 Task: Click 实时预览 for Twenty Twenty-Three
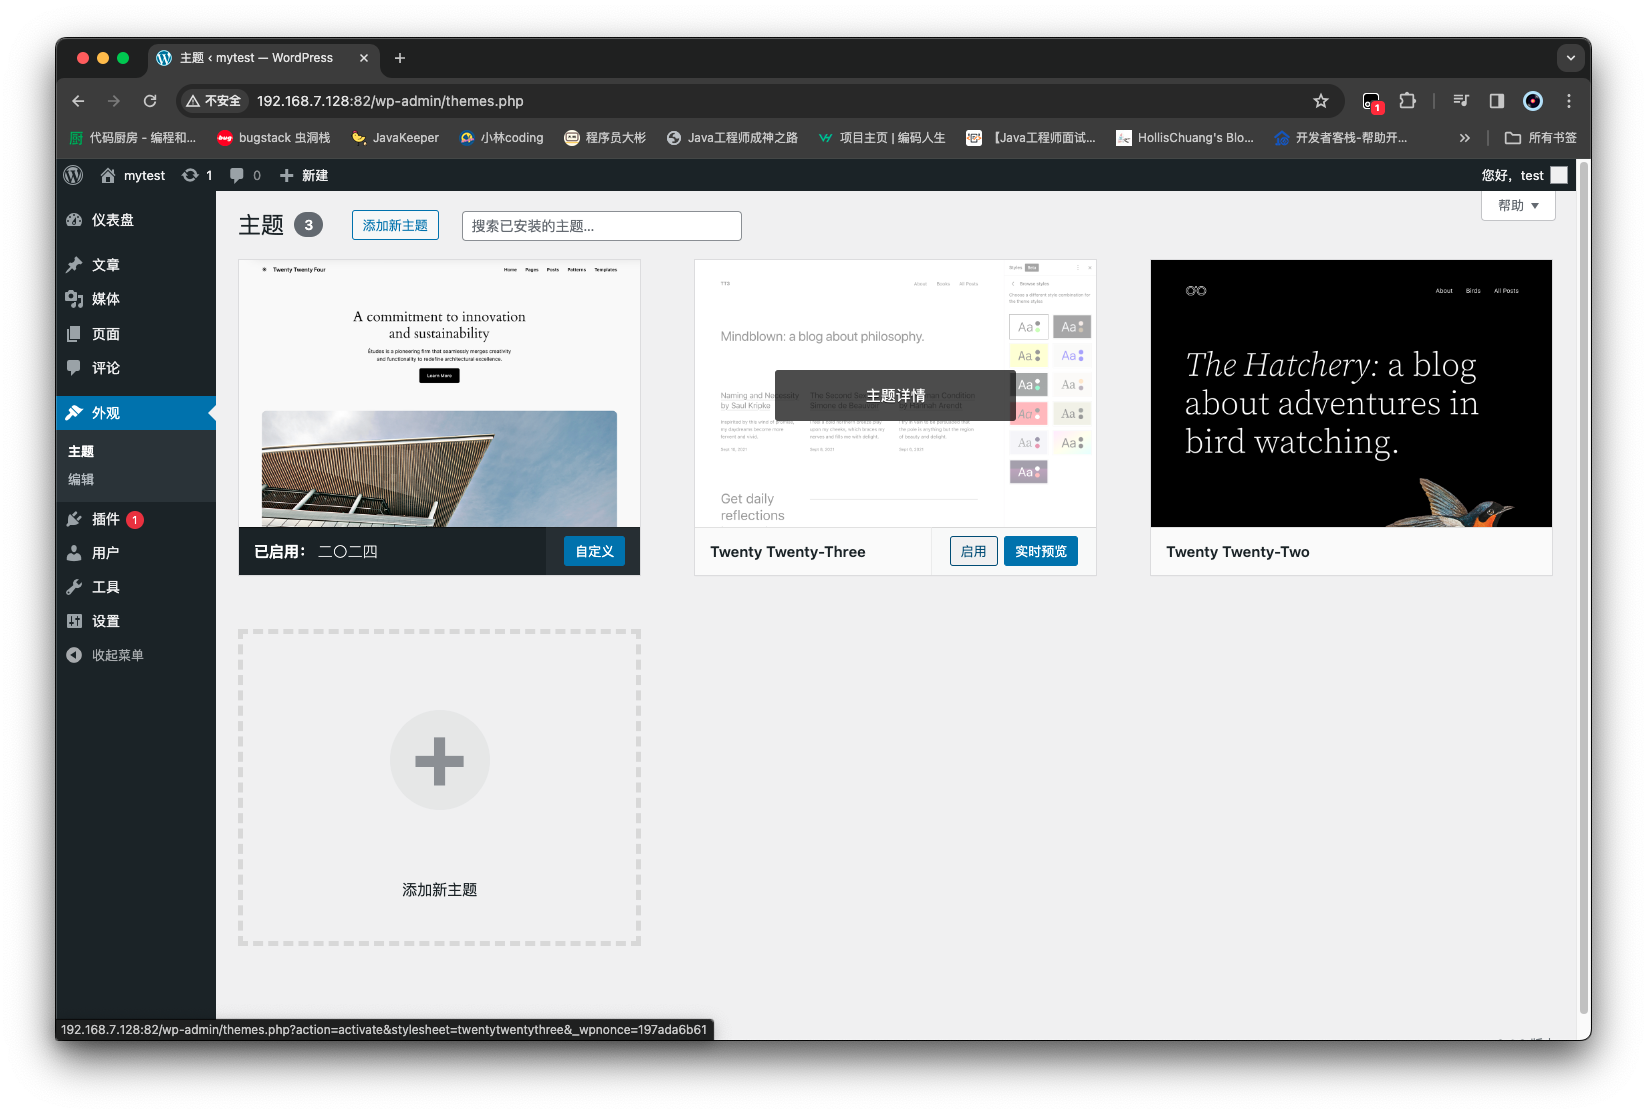tap(1041, 551)
